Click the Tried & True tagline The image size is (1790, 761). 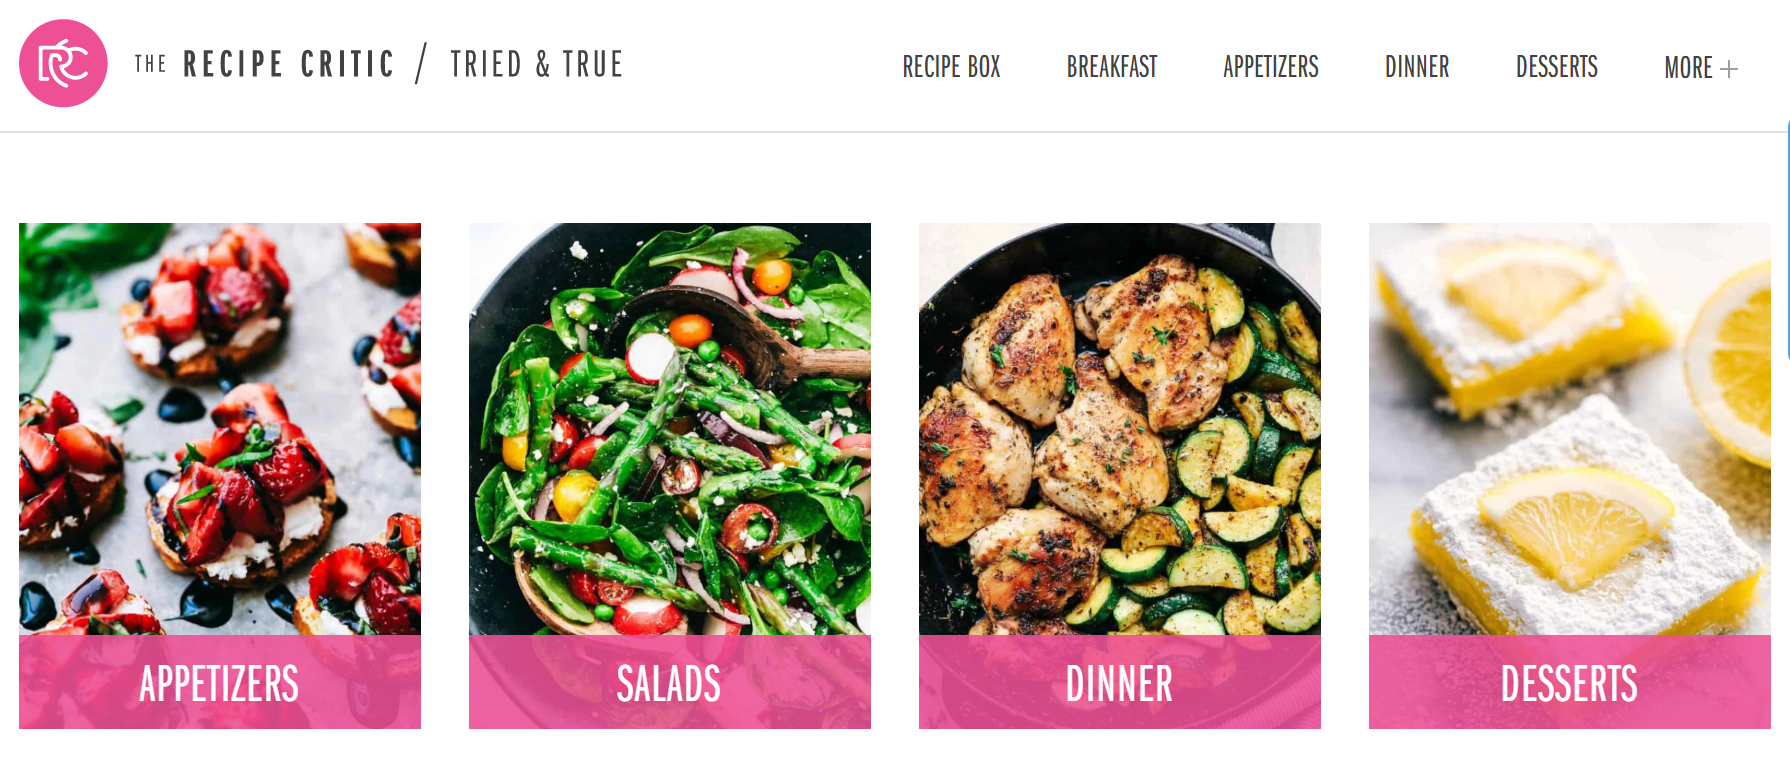[537, 64]
